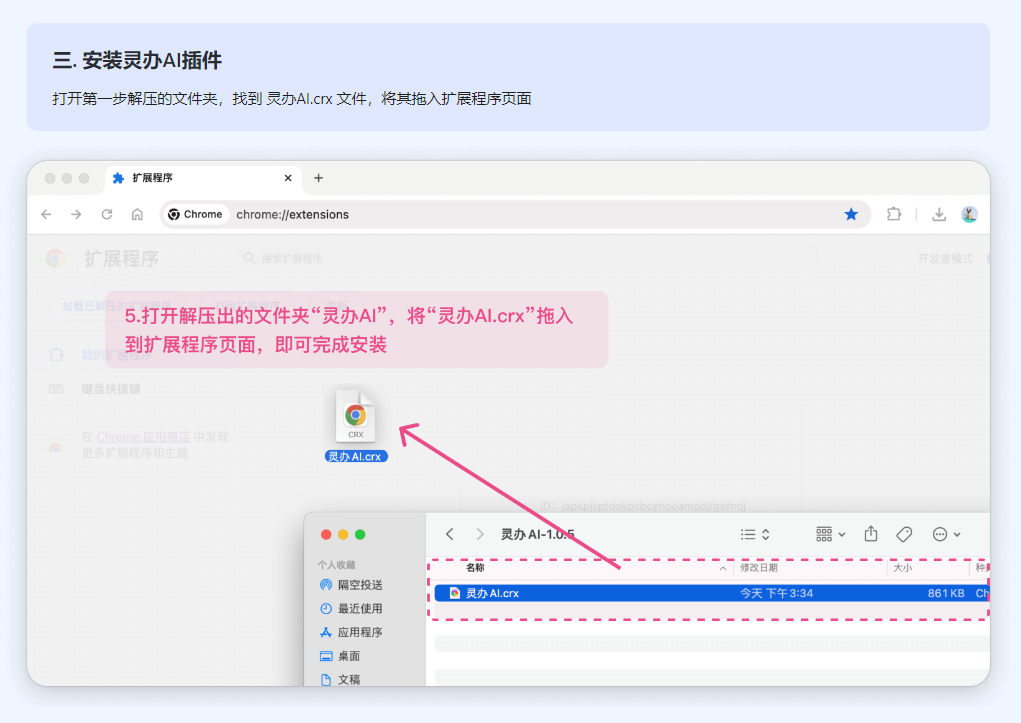Select the 灵办AI.crx file icon on extensions page

356,417
